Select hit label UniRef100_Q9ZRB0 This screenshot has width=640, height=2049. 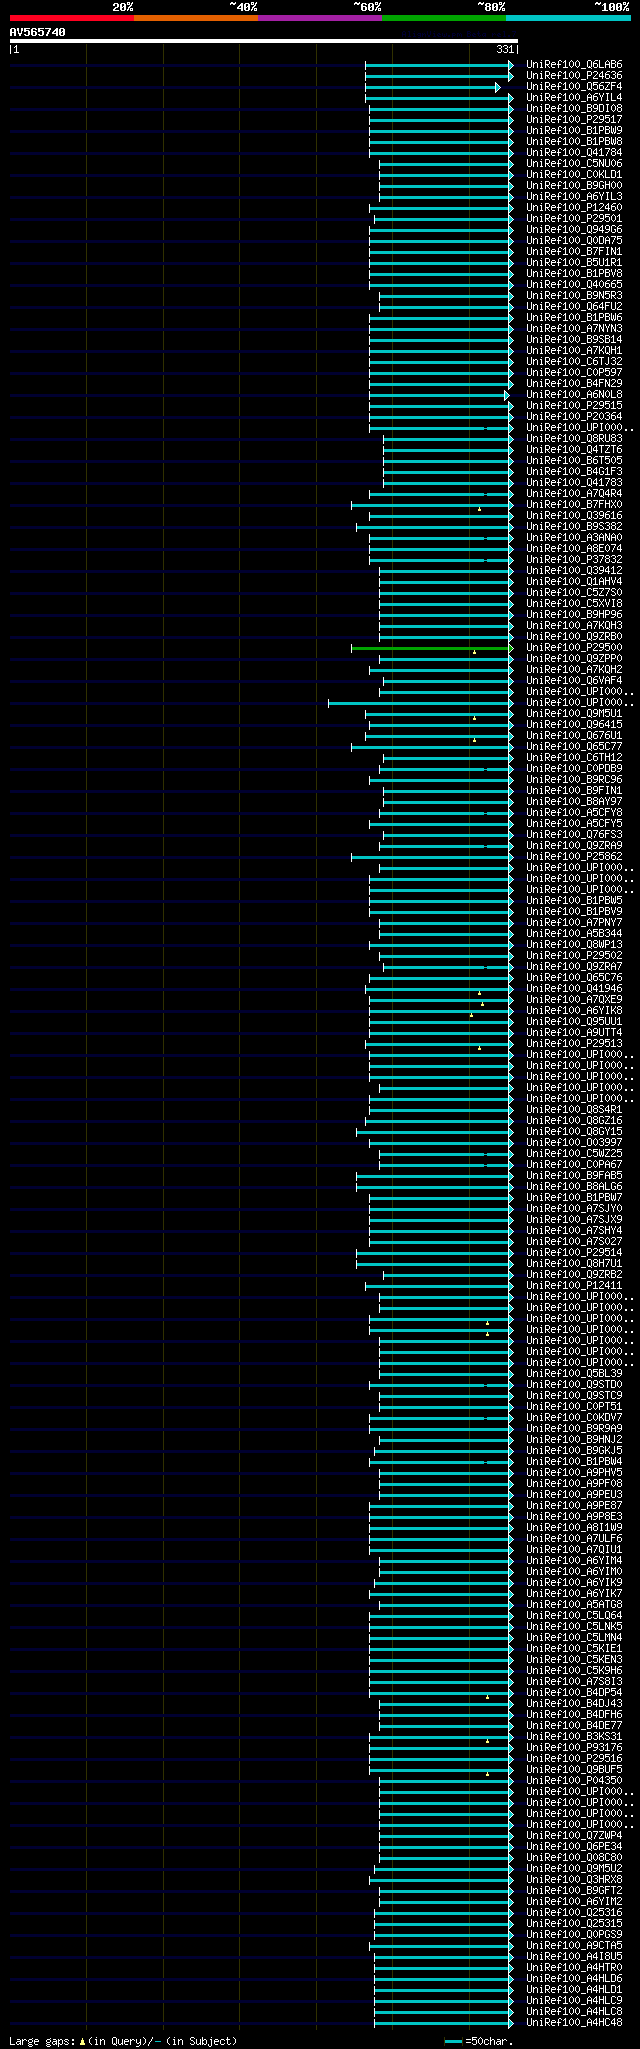coord(574,637)
